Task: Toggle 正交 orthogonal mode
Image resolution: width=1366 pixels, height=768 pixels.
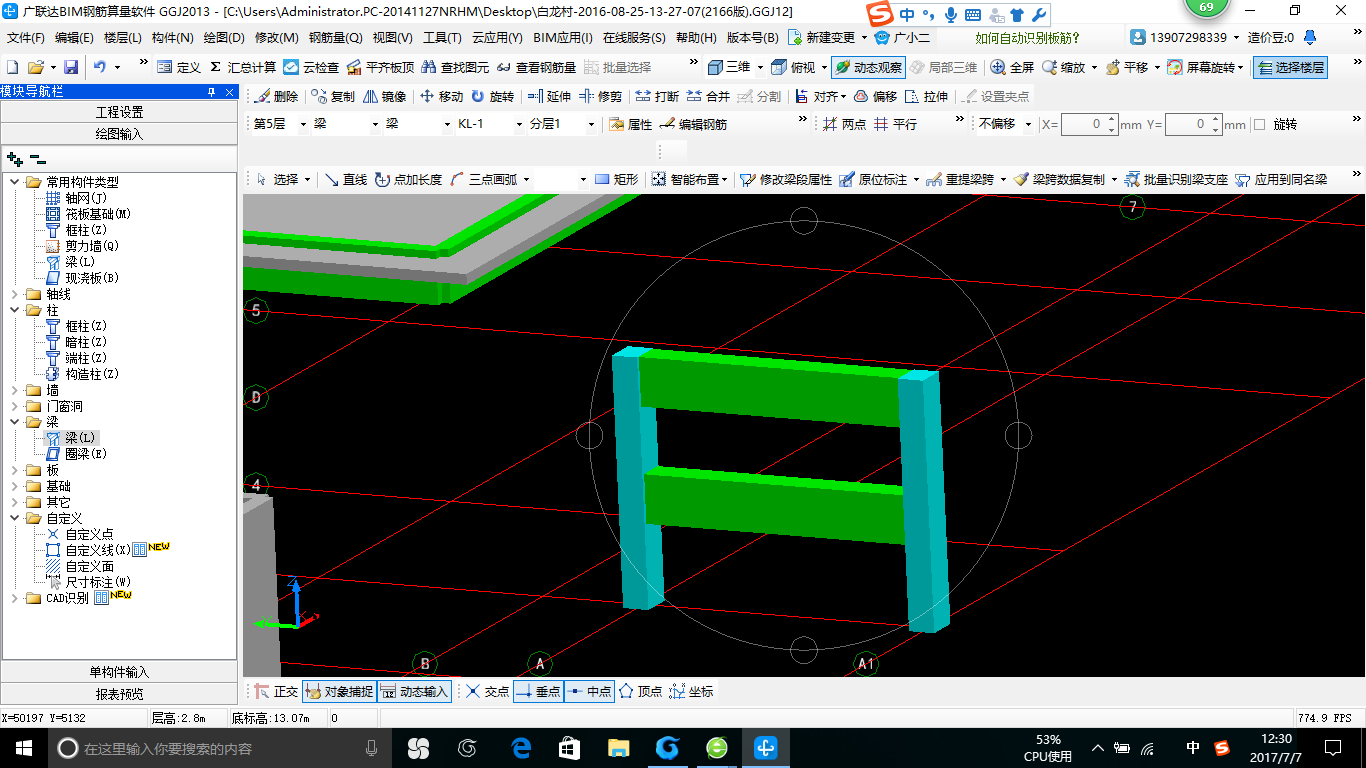Action: pyautogui.click(x=276, y=692)
